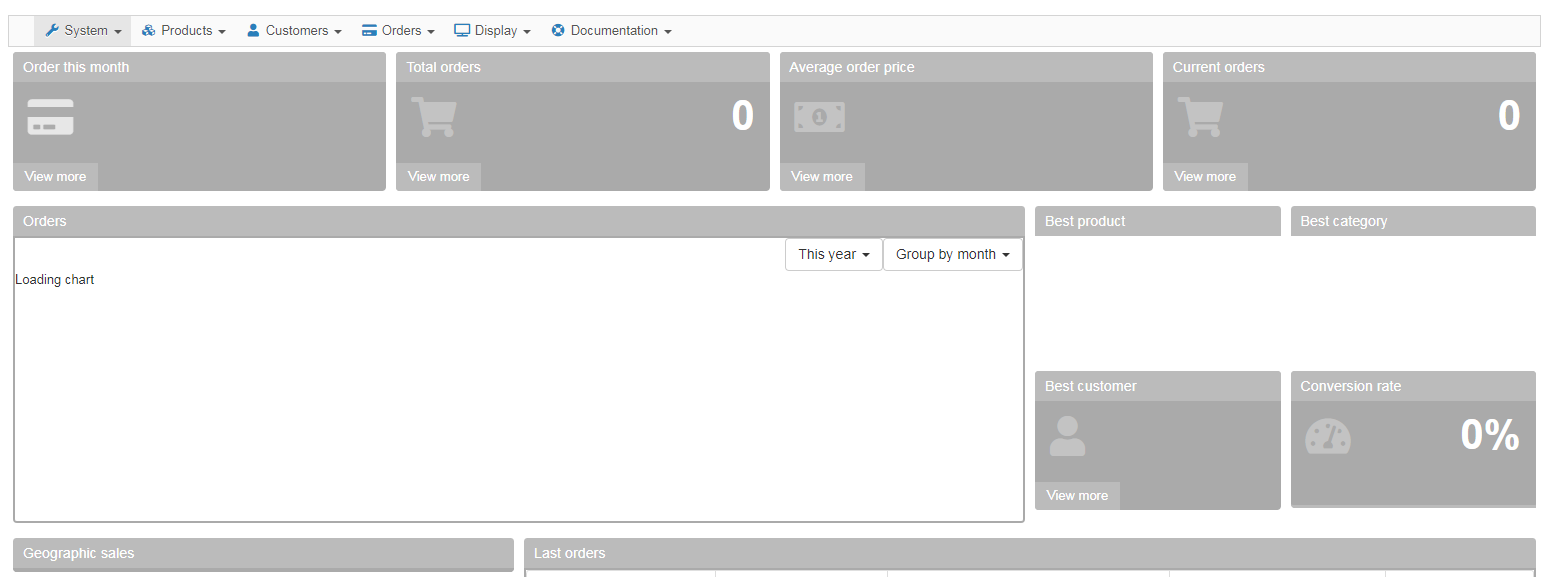View more for Best customer

(1077, 496)
